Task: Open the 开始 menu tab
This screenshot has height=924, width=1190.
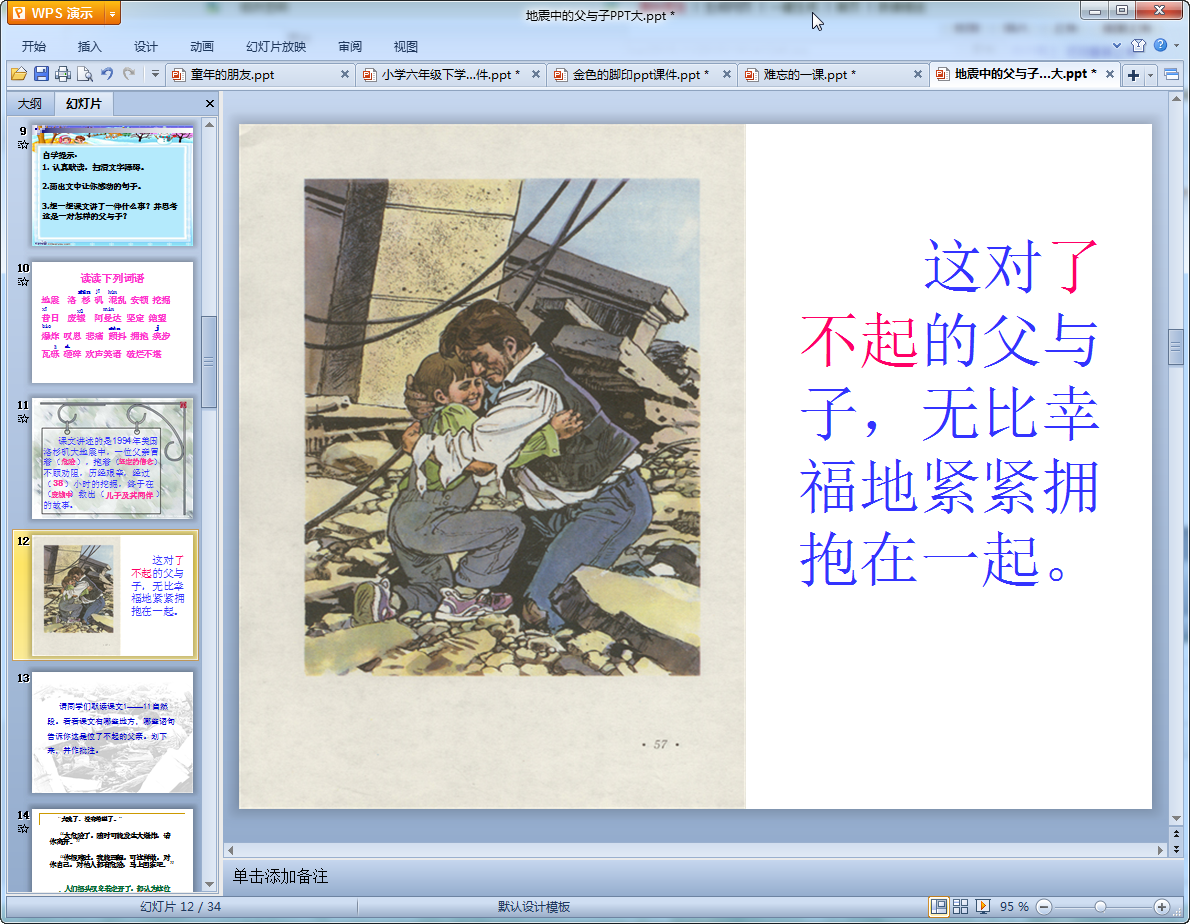Action: (x=33, y=46)
